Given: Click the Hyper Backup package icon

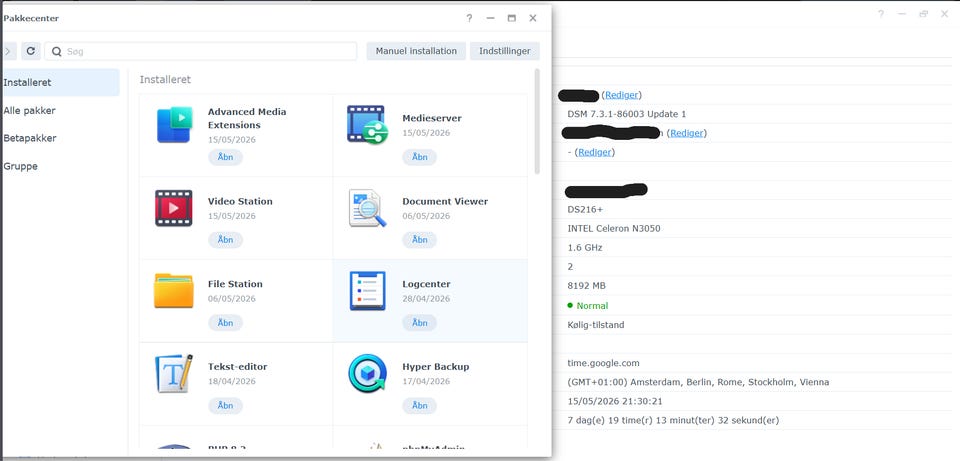Looking at the screenshot, I should 367,373.
